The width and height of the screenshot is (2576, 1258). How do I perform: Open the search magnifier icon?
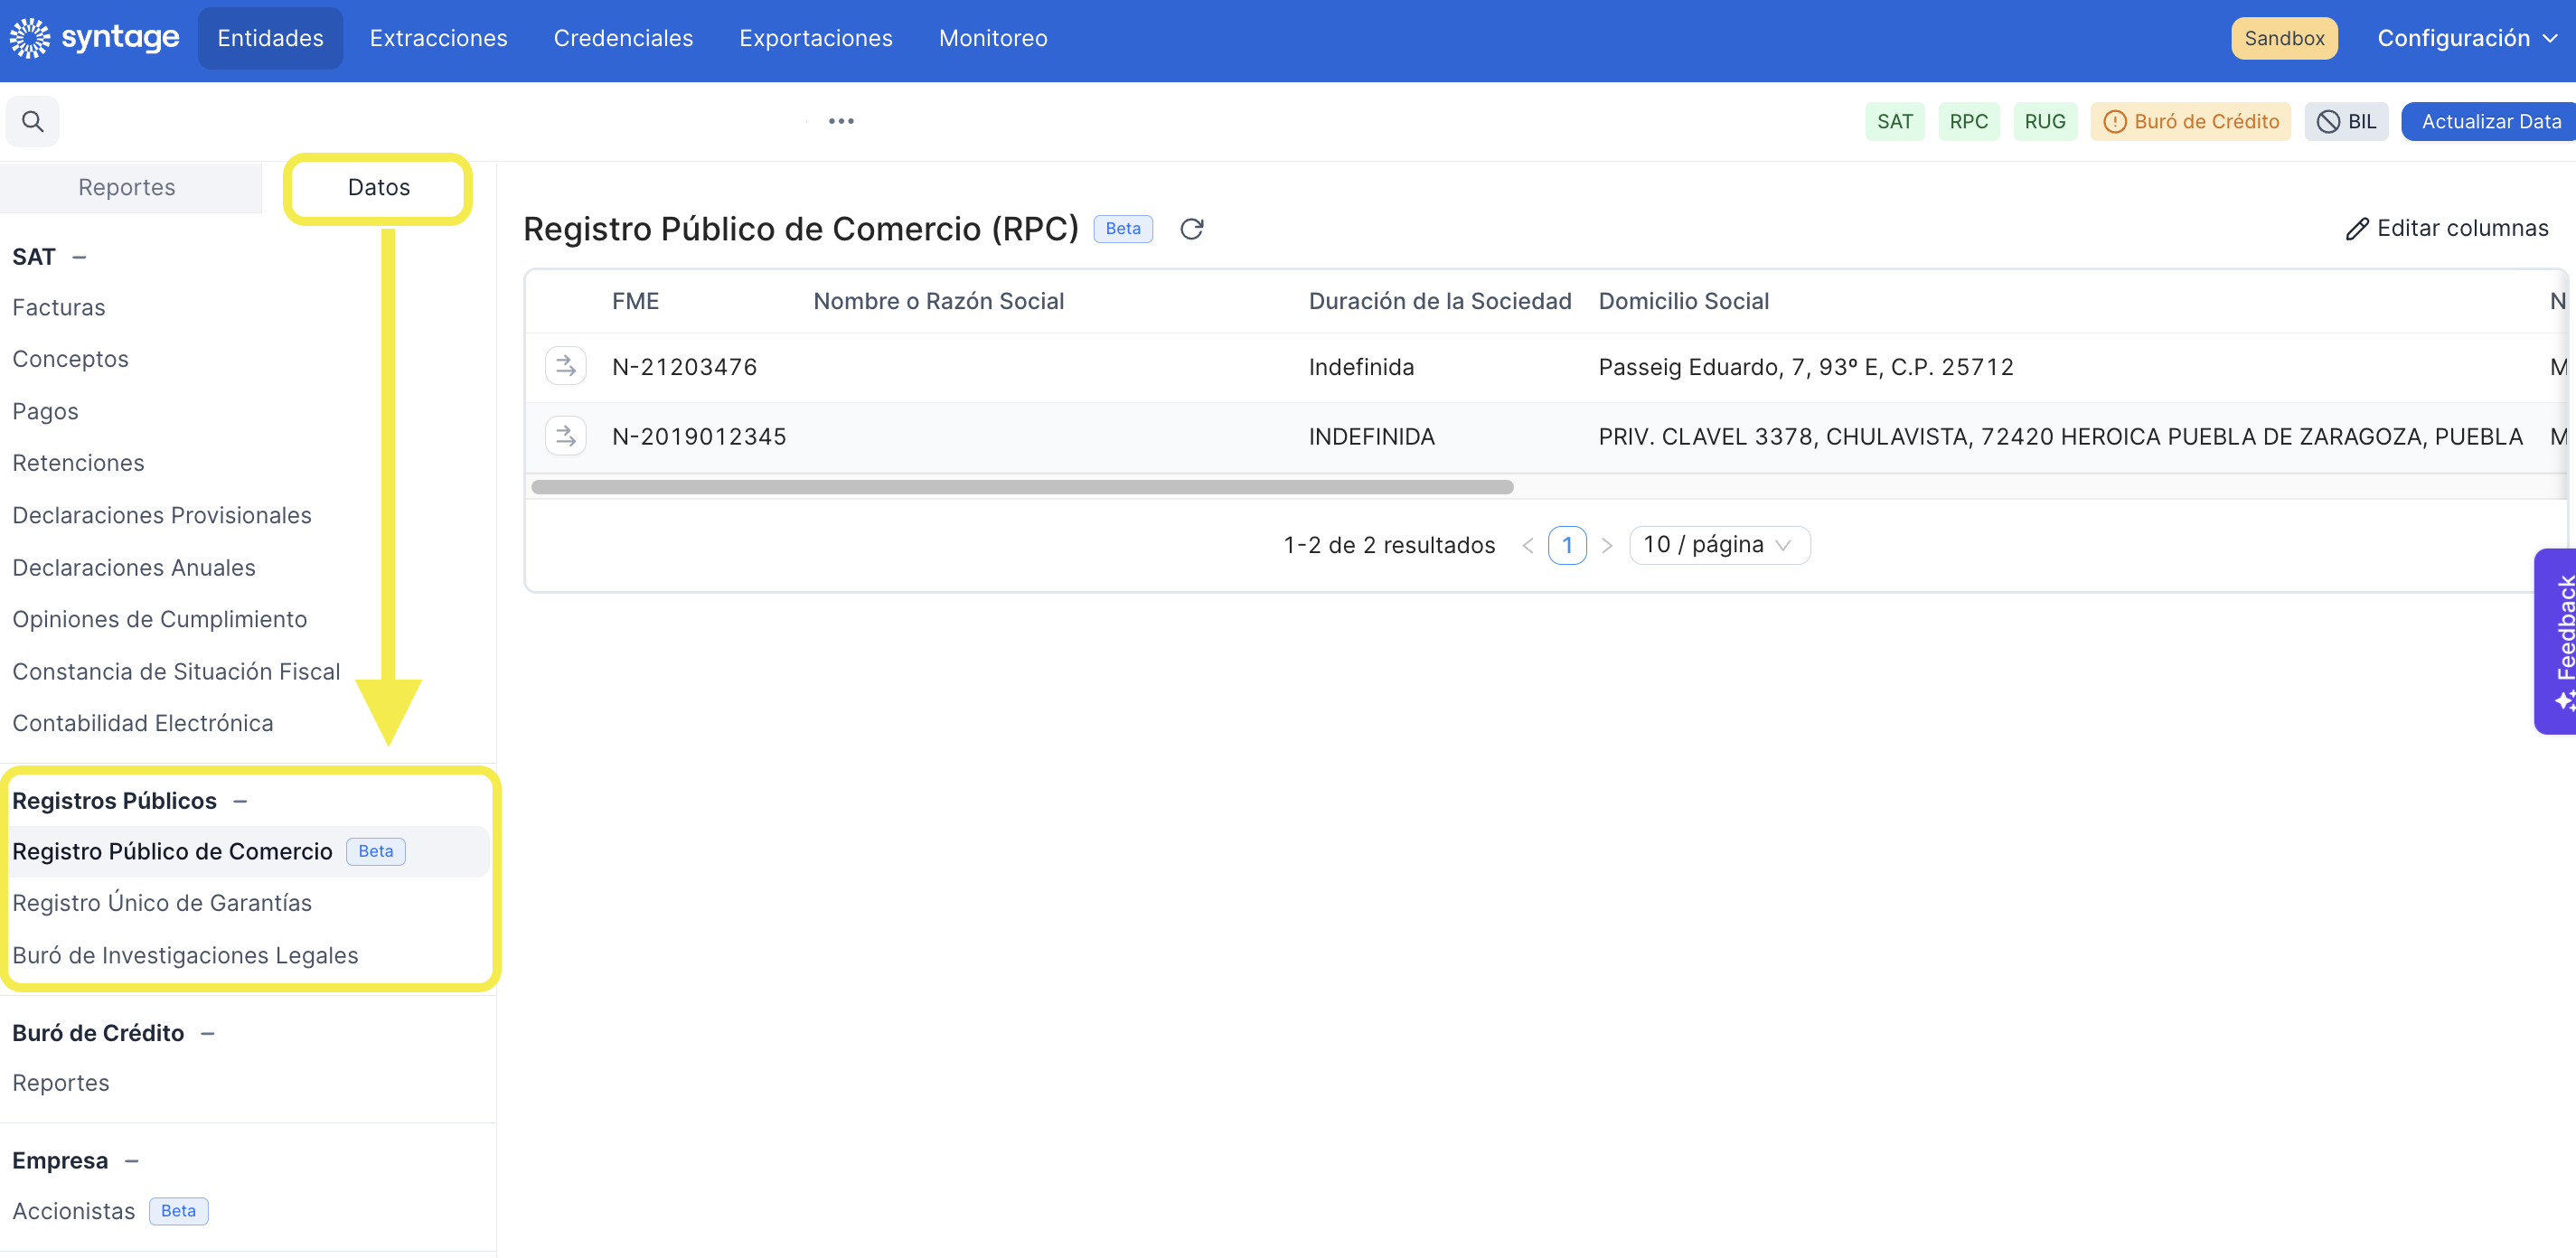[x=33, y=121]
